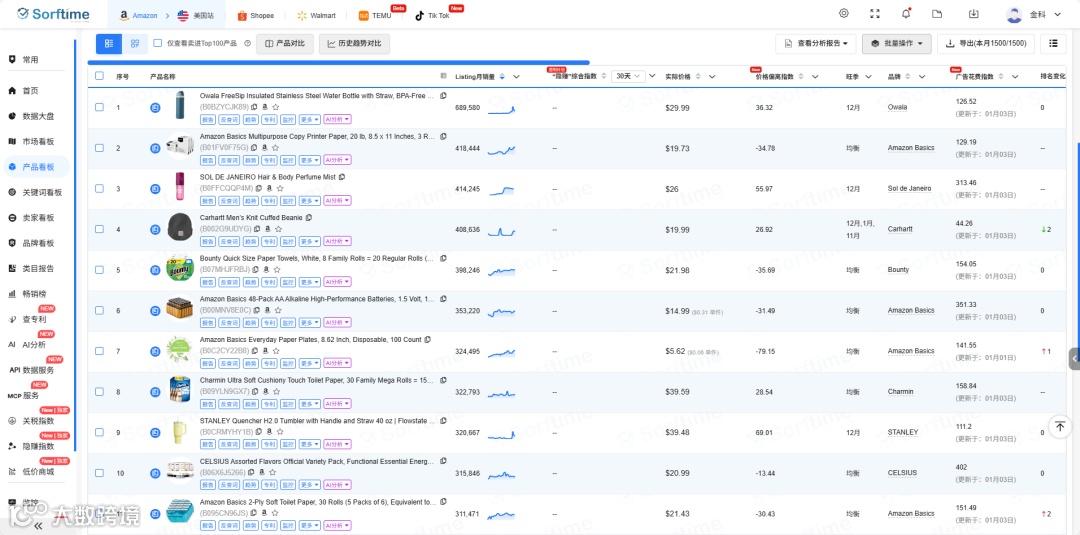
Task: Star the SOL DE JANEIRO product
Action: click(280, 188)
